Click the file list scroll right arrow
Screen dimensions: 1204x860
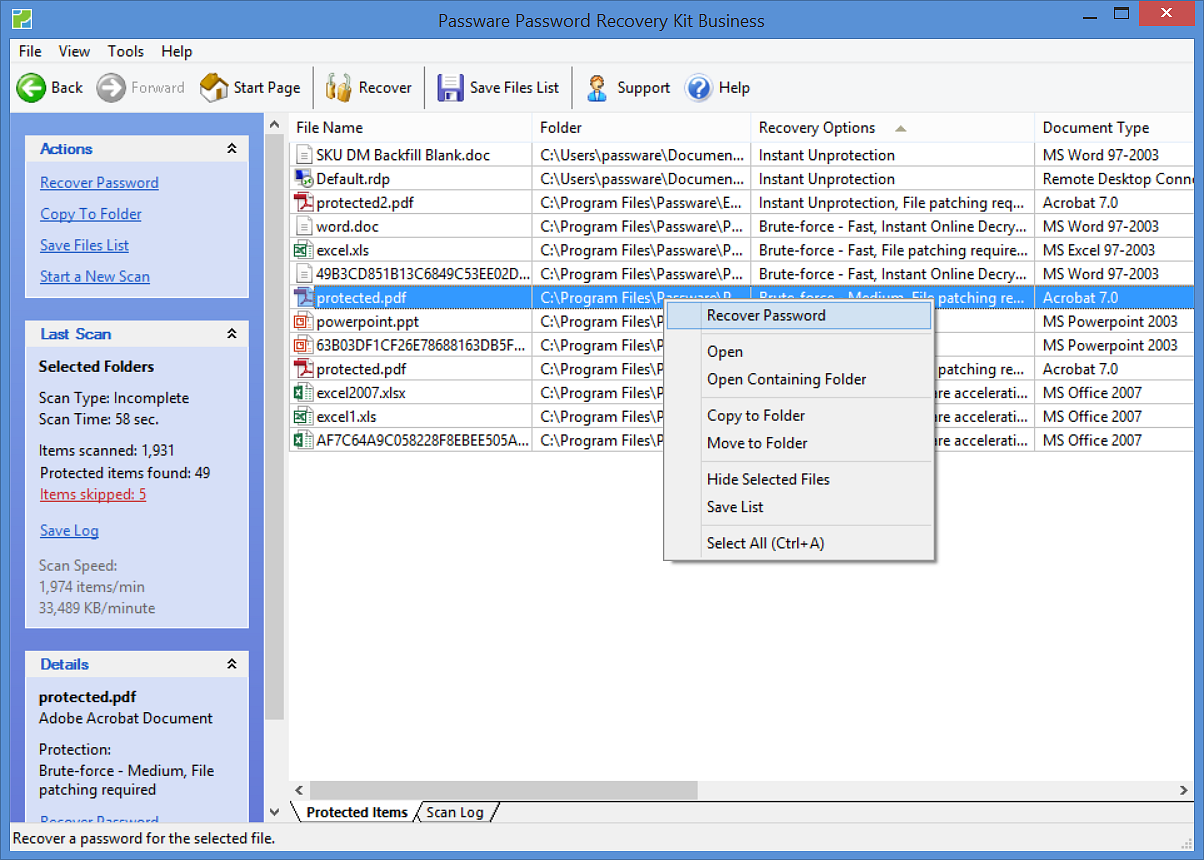click(x=1184, y=790)
